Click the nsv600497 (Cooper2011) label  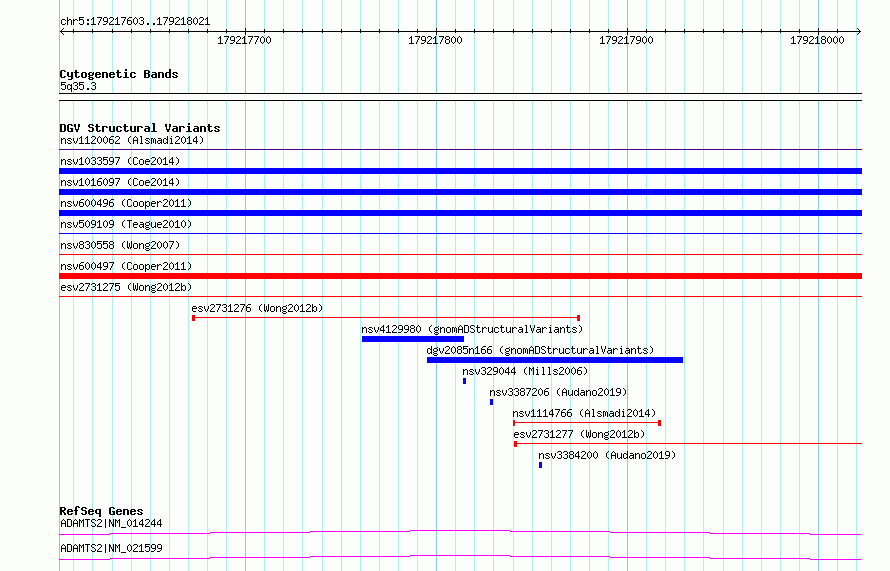coord(126,266)
